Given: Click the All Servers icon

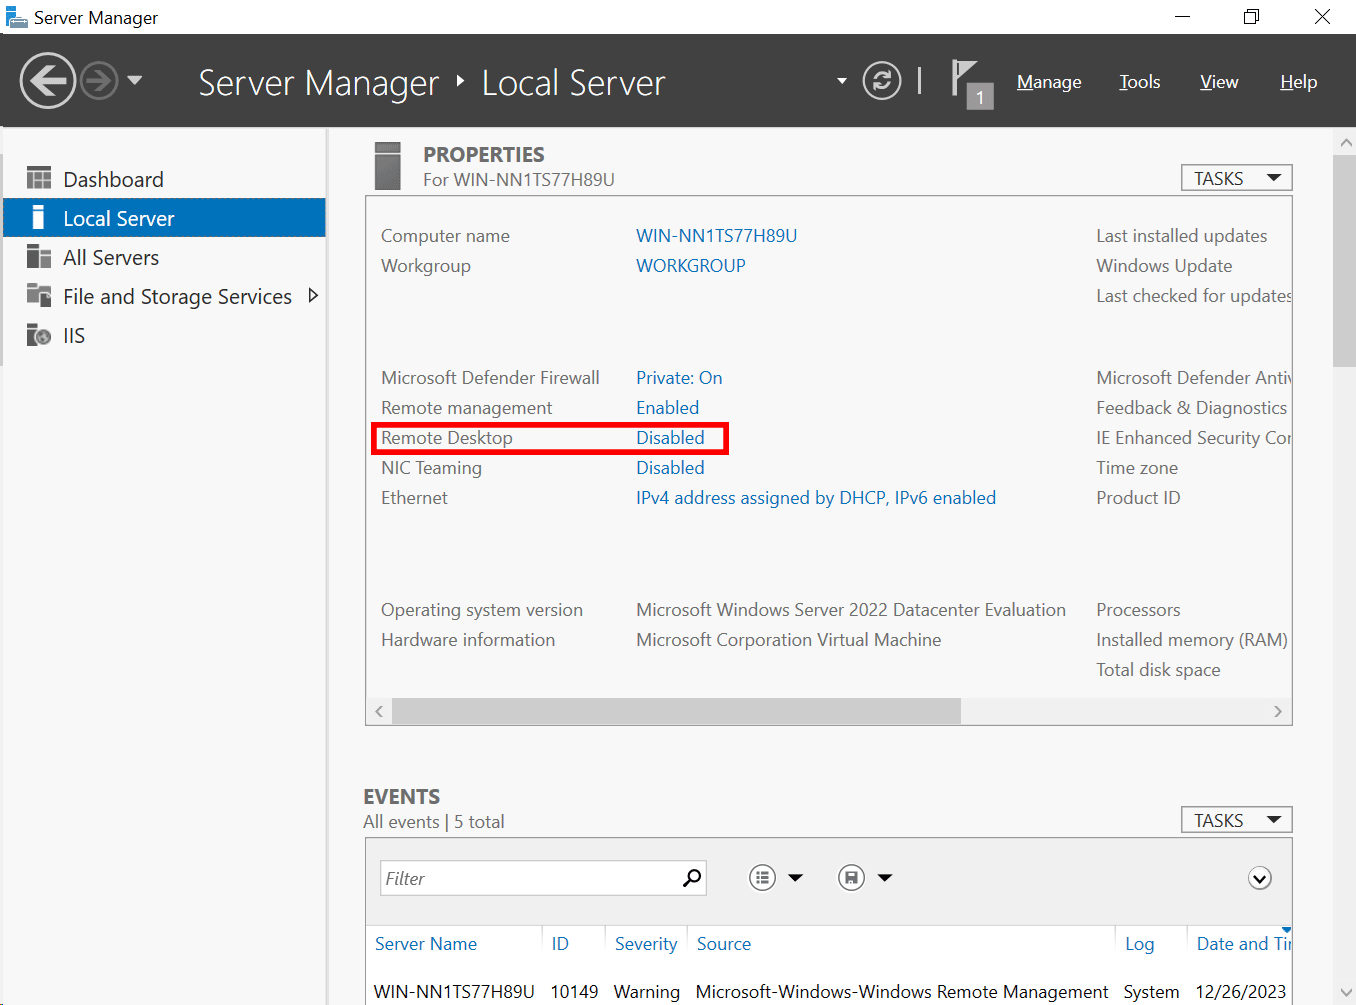Looking at the screenshot, I should (x=39, y=257).
